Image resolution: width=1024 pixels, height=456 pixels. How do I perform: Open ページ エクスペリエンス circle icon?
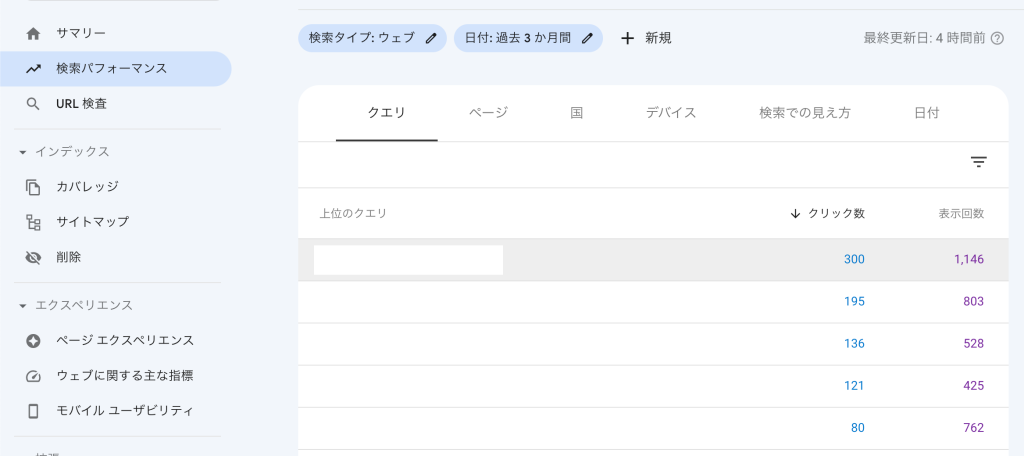point(33,341)
